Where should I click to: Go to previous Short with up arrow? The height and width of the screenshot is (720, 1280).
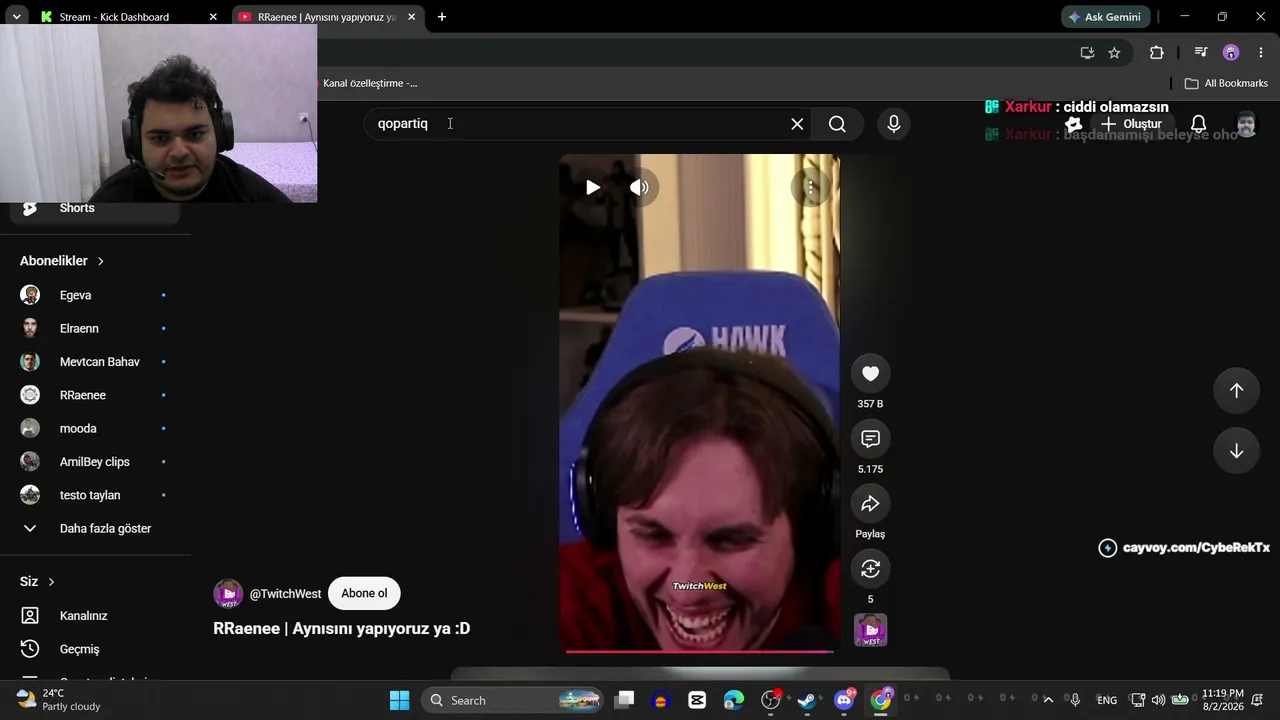pyautogui.click(x=1236, y=391)
